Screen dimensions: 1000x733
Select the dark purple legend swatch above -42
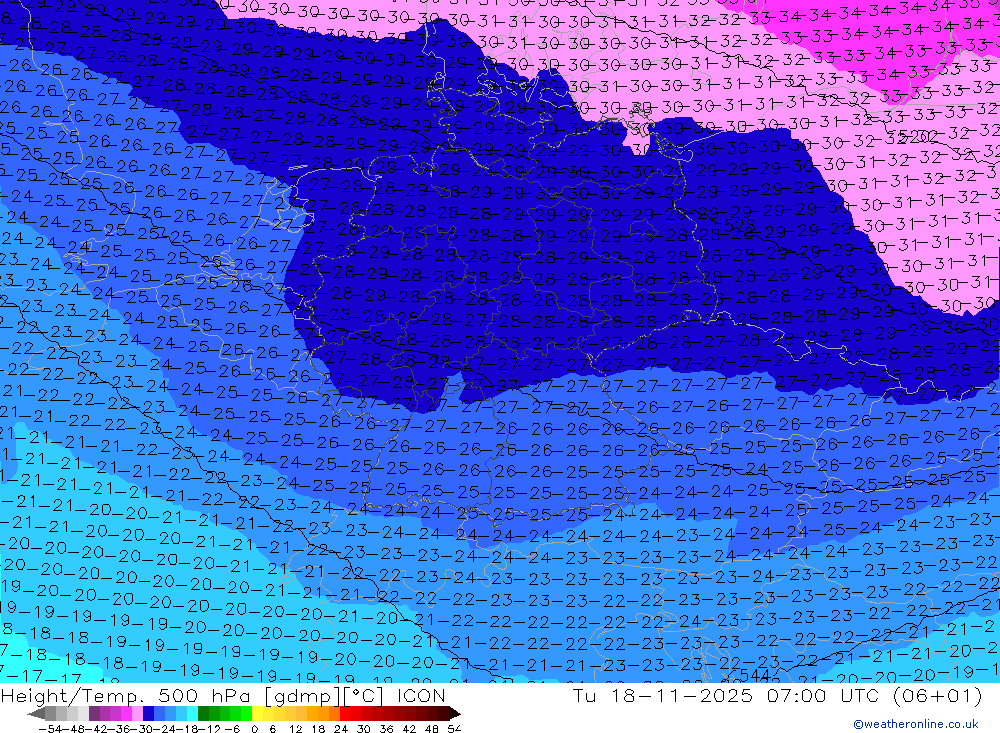tap(94, 714)
